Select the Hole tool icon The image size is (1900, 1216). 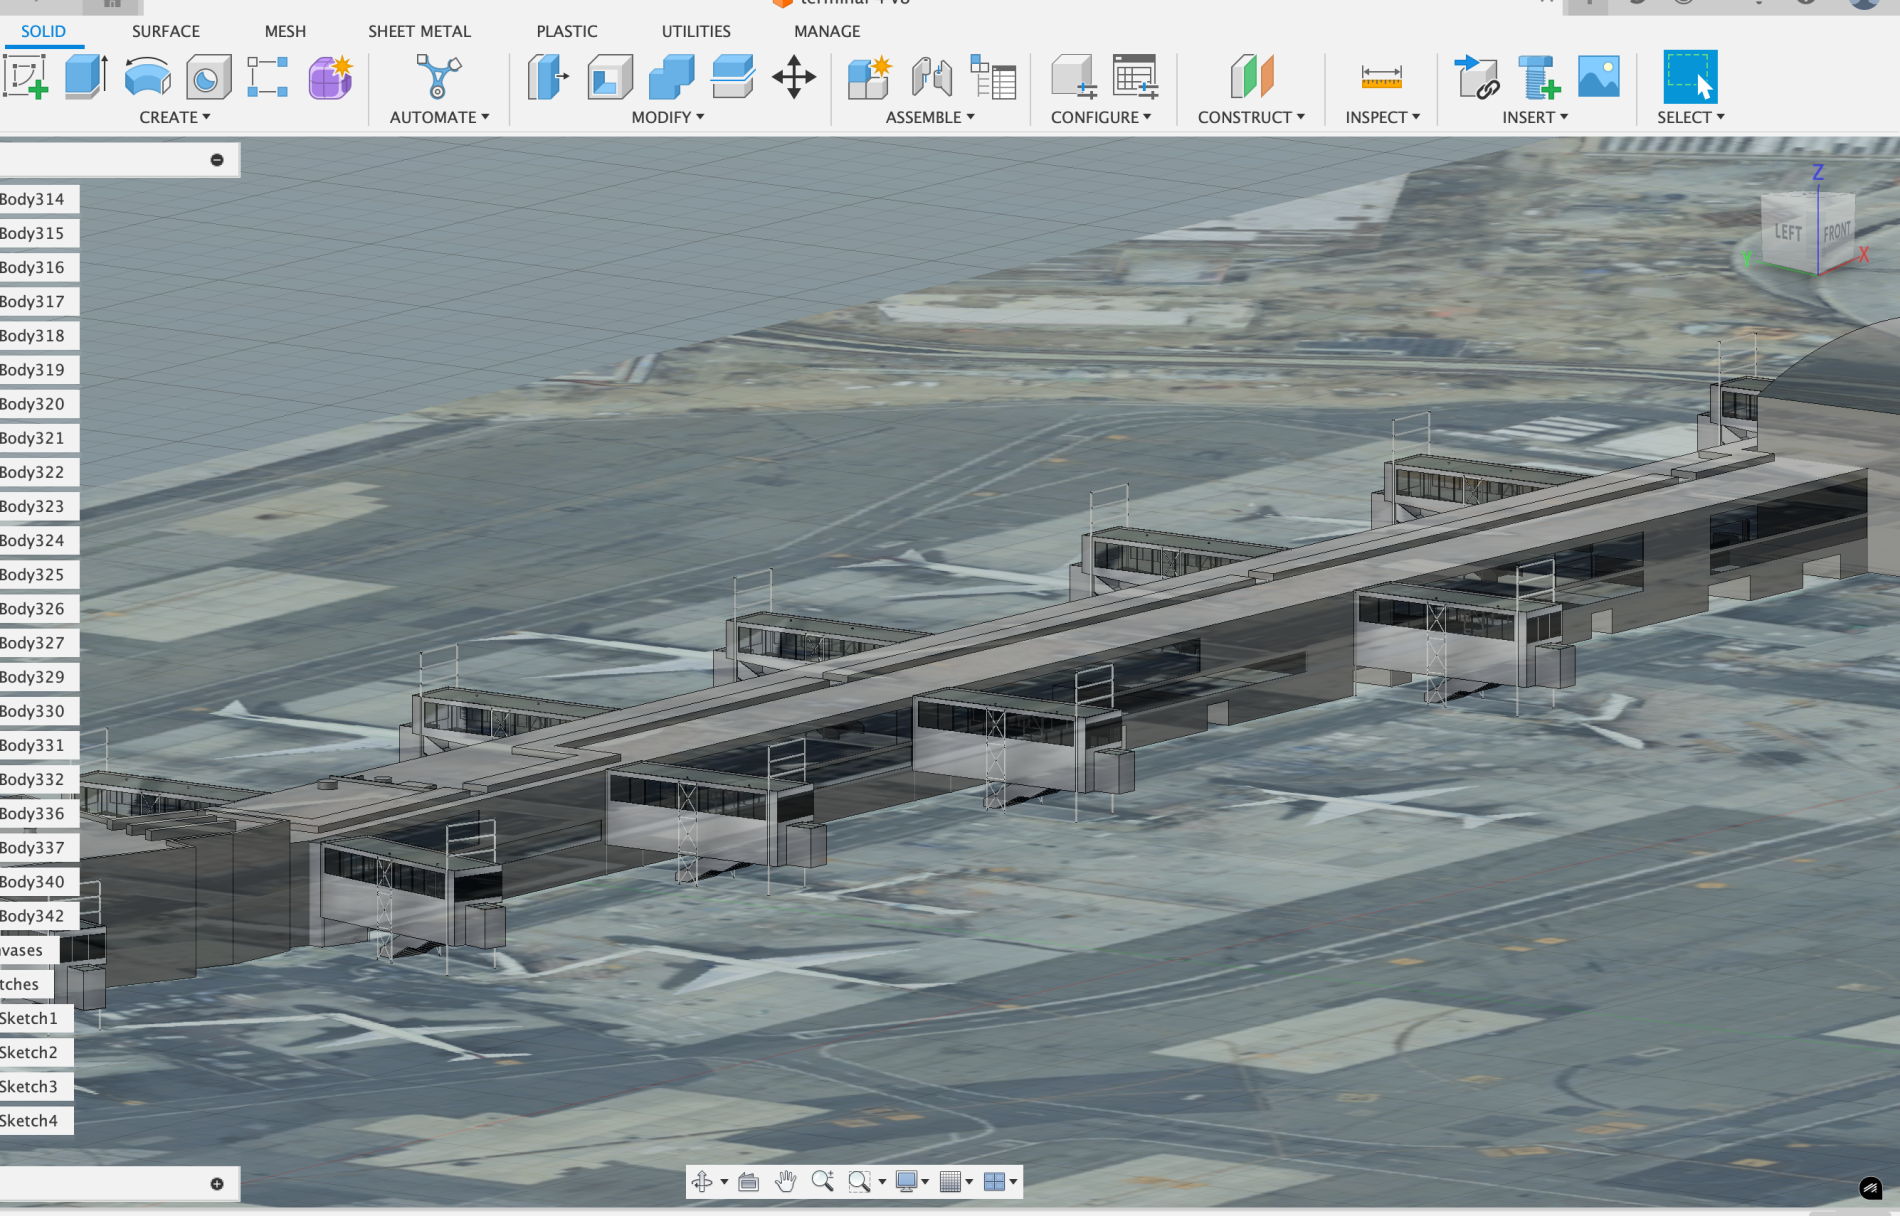(208, 77)
